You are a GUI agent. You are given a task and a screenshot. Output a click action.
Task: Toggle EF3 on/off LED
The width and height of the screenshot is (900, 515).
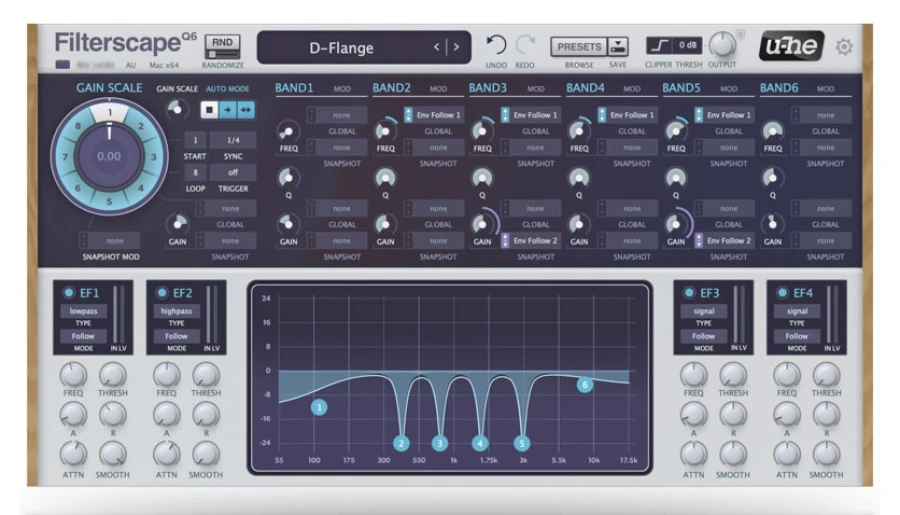click(689, 293)
